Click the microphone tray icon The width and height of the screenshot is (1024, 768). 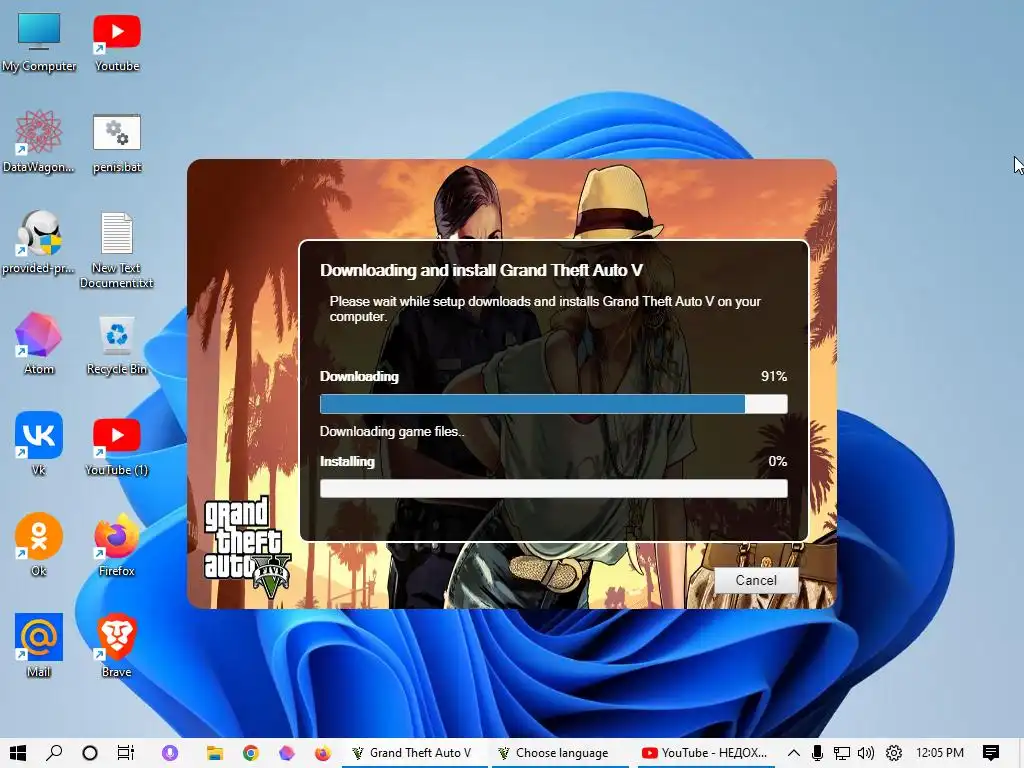pos(817,753)
